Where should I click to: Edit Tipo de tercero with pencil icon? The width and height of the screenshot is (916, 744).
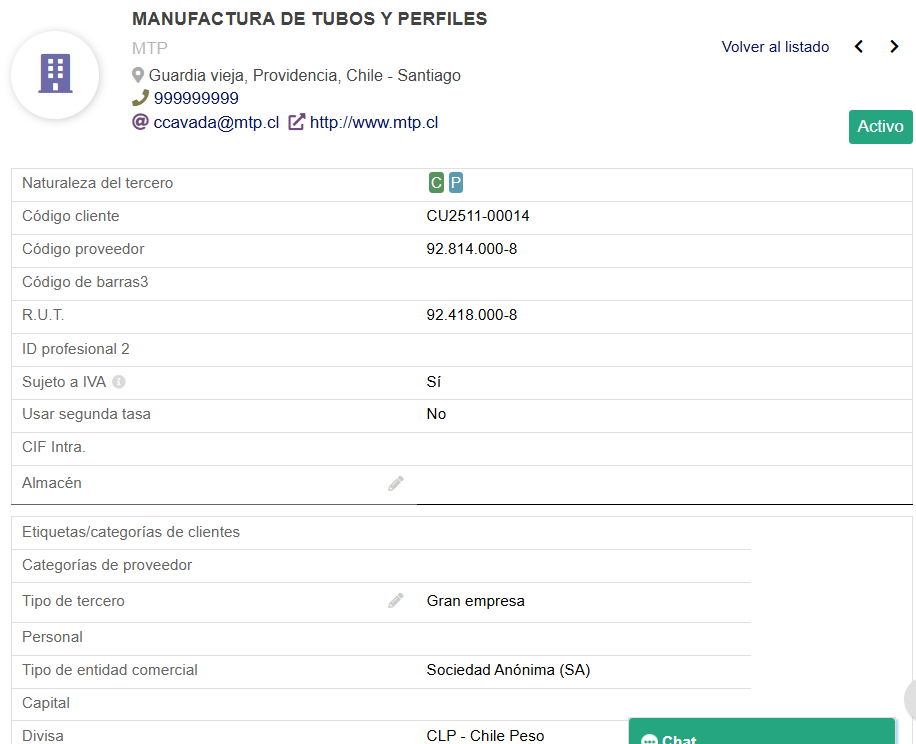point(396,601)
